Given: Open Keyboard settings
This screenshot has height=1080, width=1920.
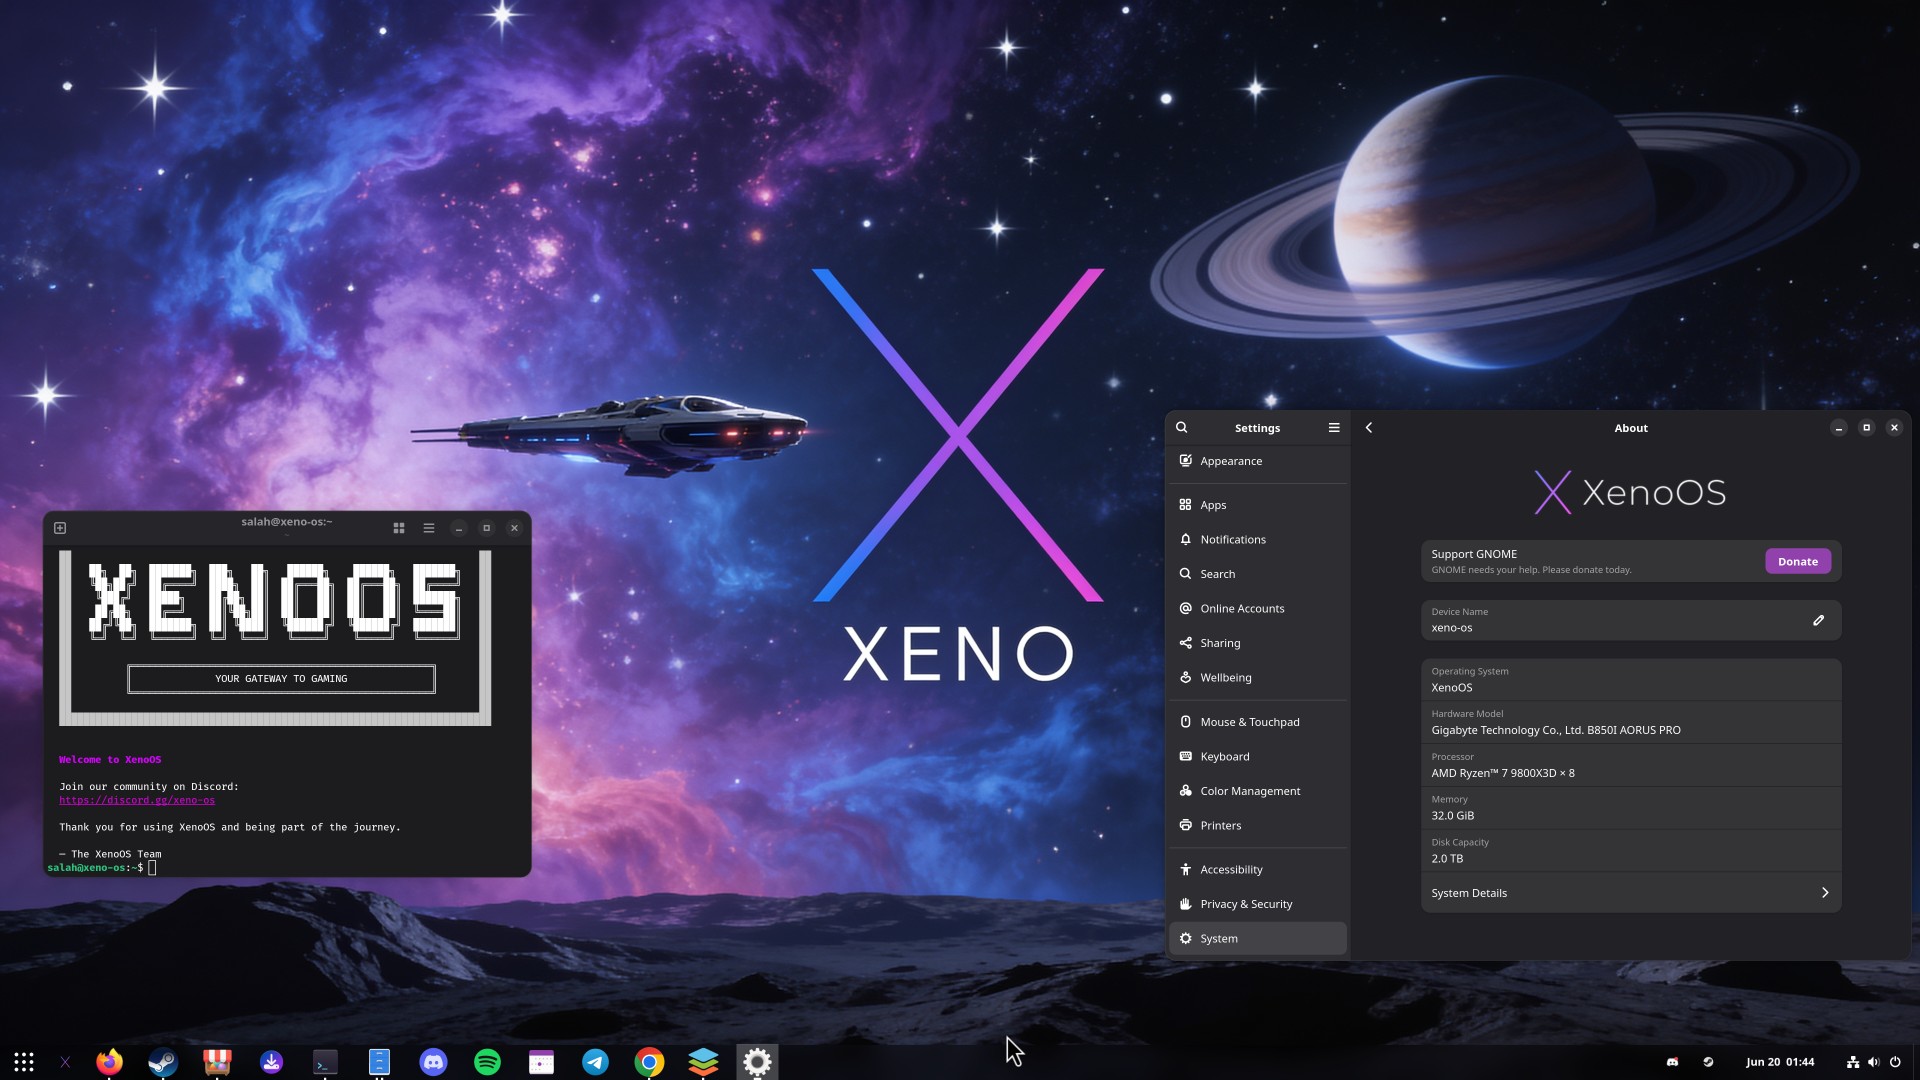Looking at the screenshot, I should [x=1258, y=756].
